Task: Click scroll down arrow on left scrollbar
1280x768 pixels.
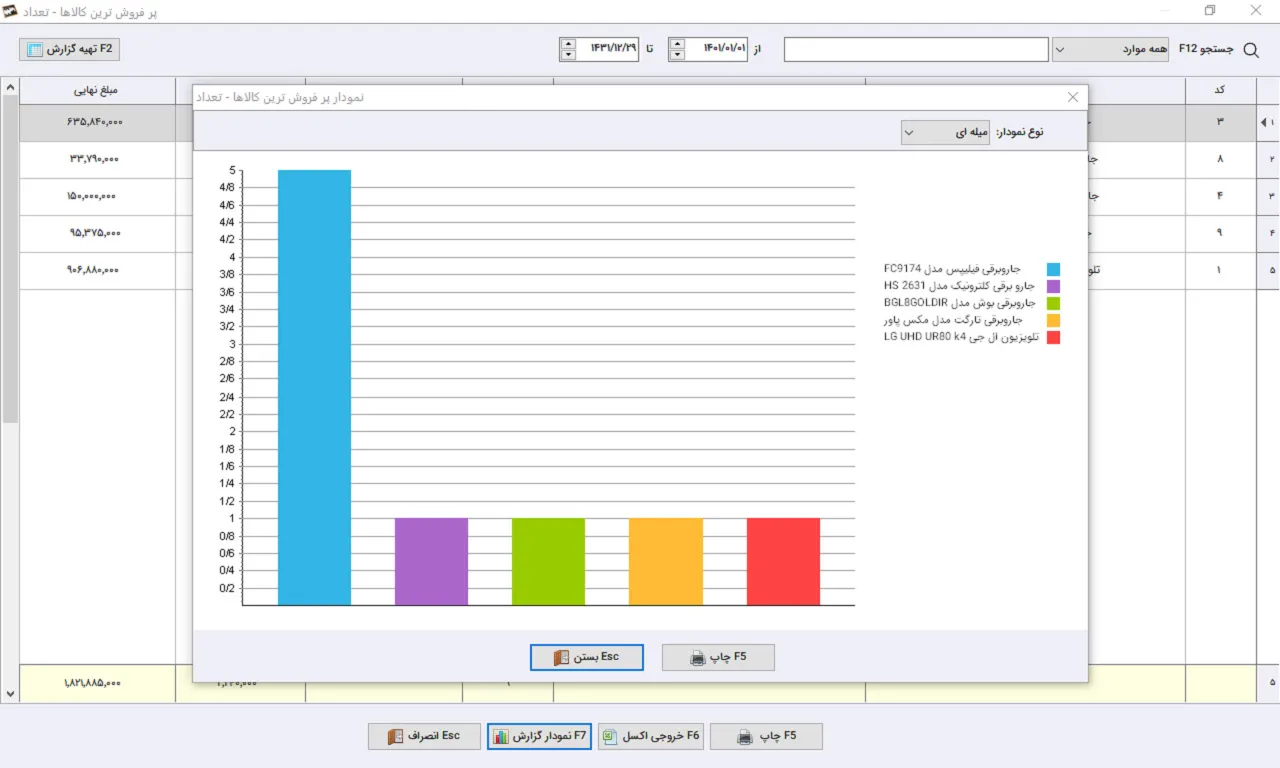Action: pyautogui.click(x=10, y=693)
